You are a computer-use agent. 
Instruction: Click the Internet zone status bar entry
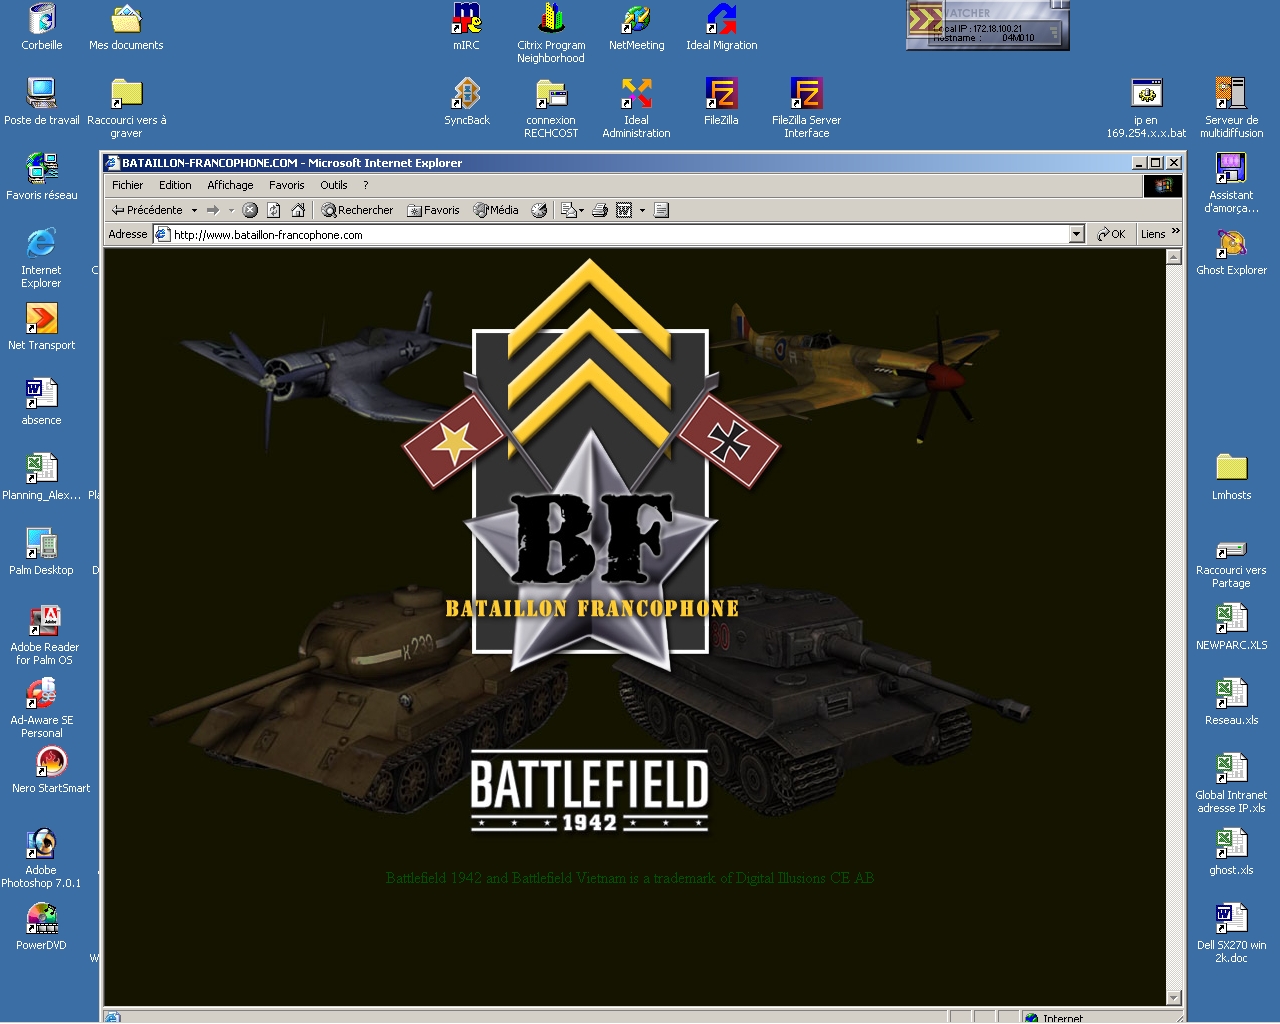[x=1052, y=1018]
